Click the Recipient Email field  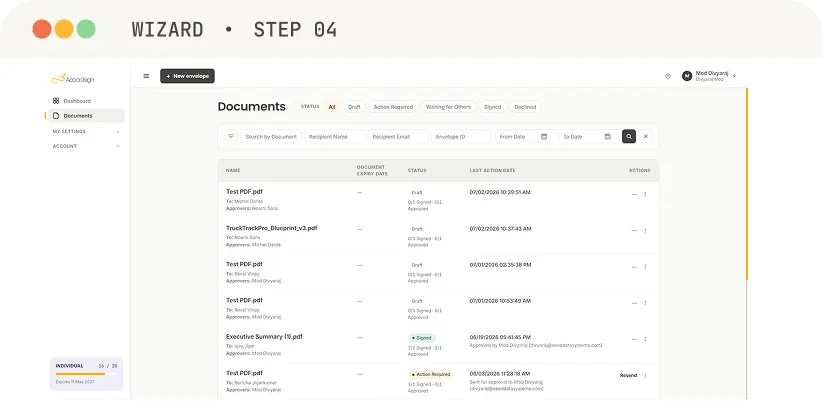[x=398, y=137]
